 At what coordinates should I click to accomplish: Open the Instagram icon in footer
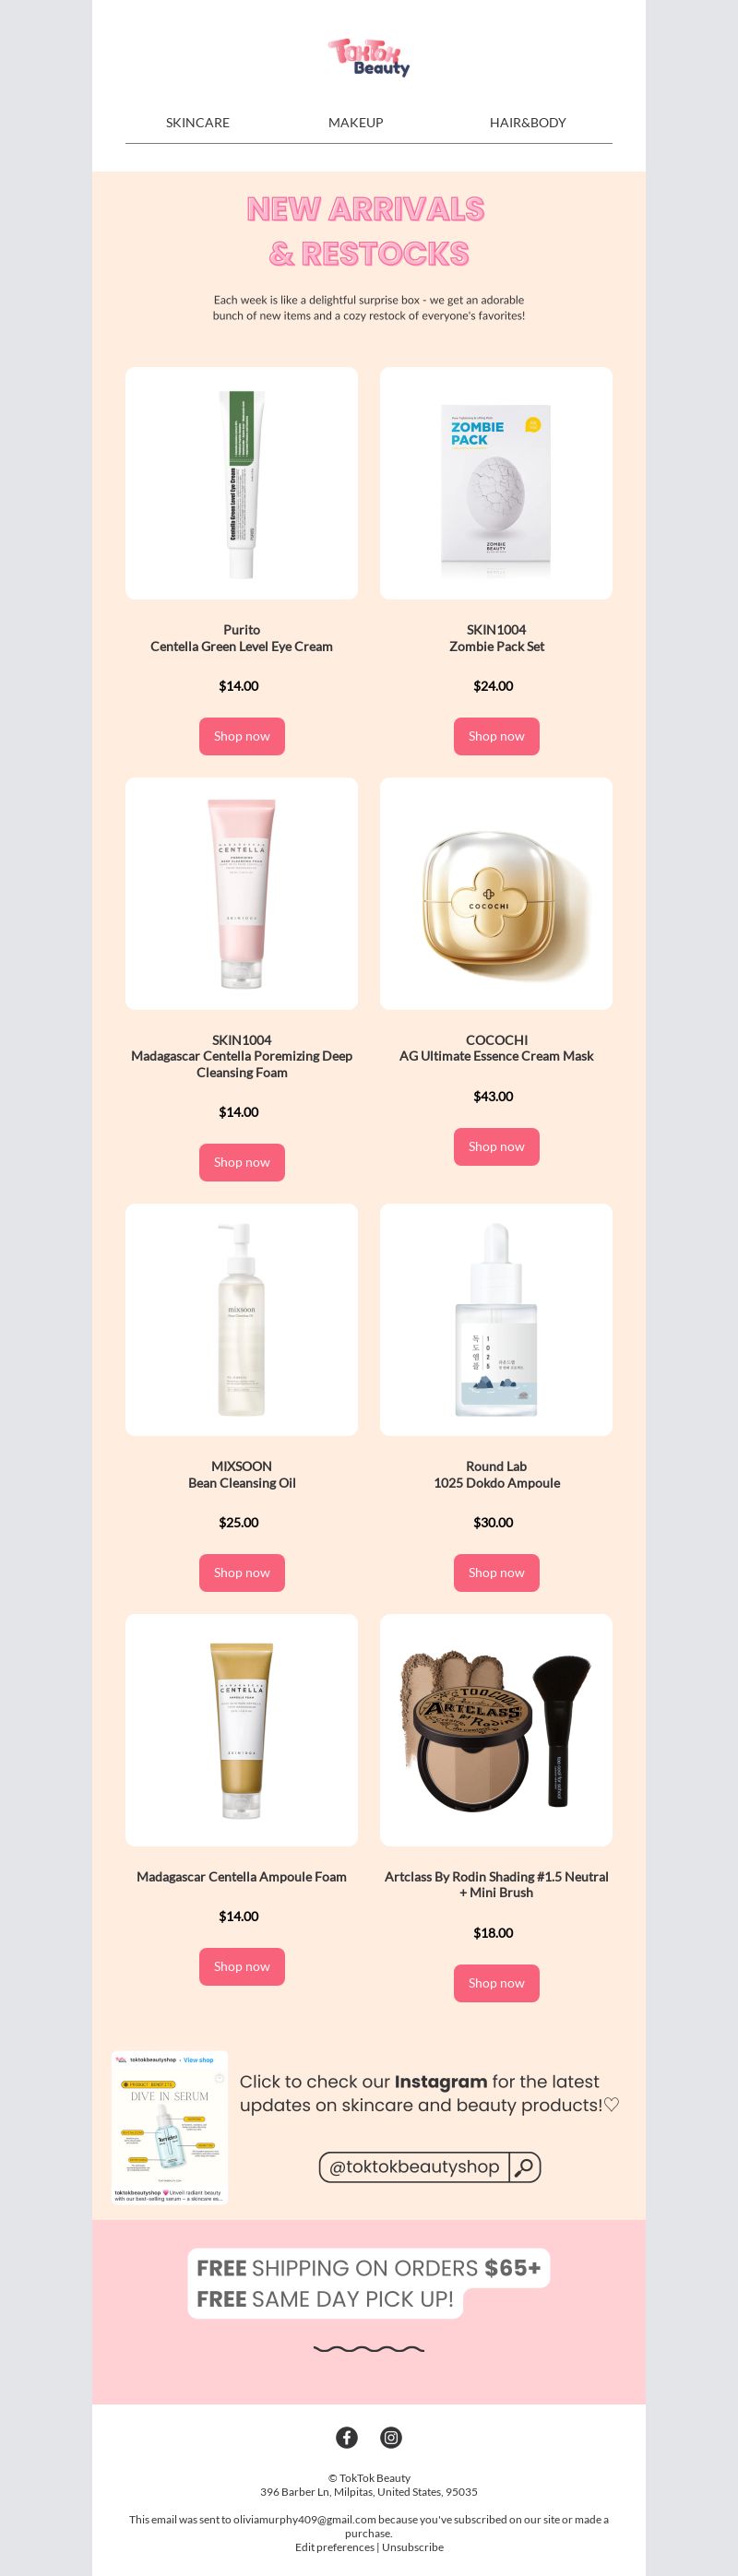tap(391, 2437)
